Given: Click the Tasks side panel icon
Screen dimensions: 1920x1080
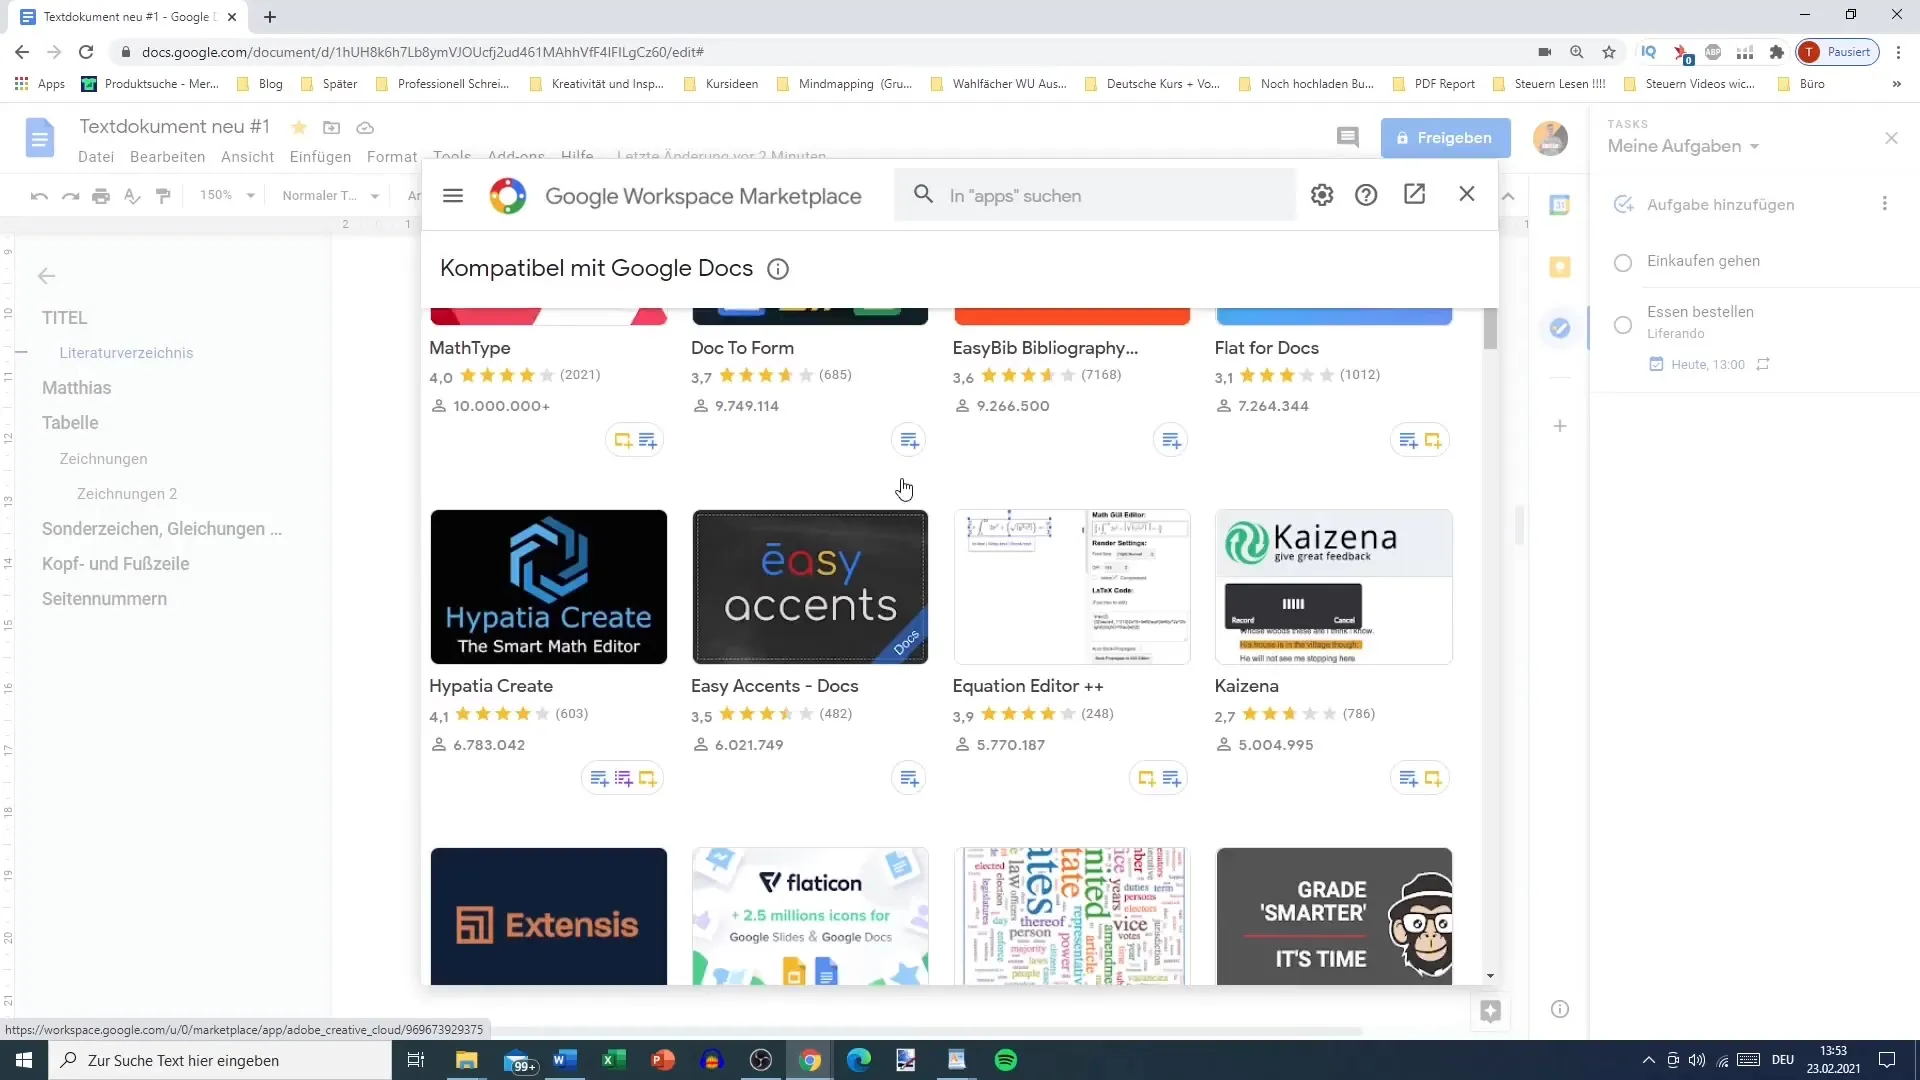Looking at the screenshot, I should pos(1559,328).
